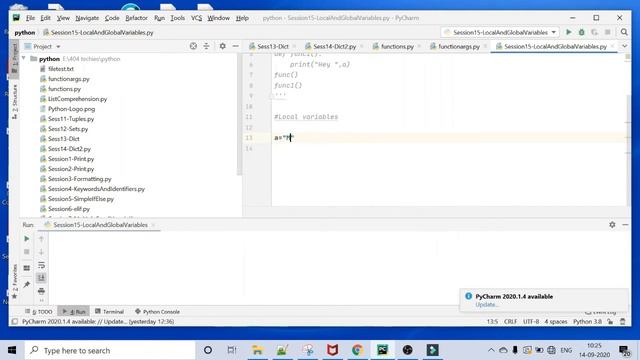Run the current configuration with green play button
Image resolution: width=640 pixels, height=360 pixels.
tap(569, 32)
